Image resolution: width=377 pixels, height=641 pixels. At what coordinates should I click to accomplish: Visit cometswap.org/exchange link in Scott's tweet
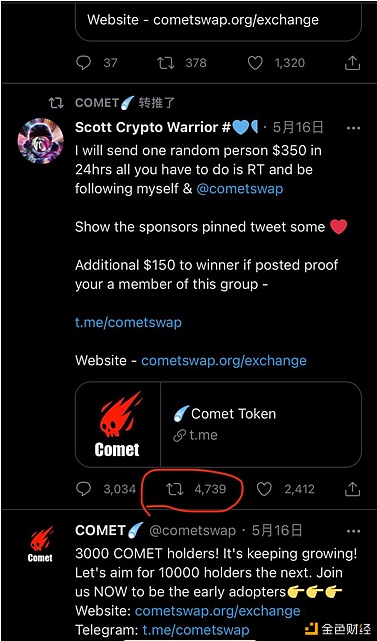(224, 361)
